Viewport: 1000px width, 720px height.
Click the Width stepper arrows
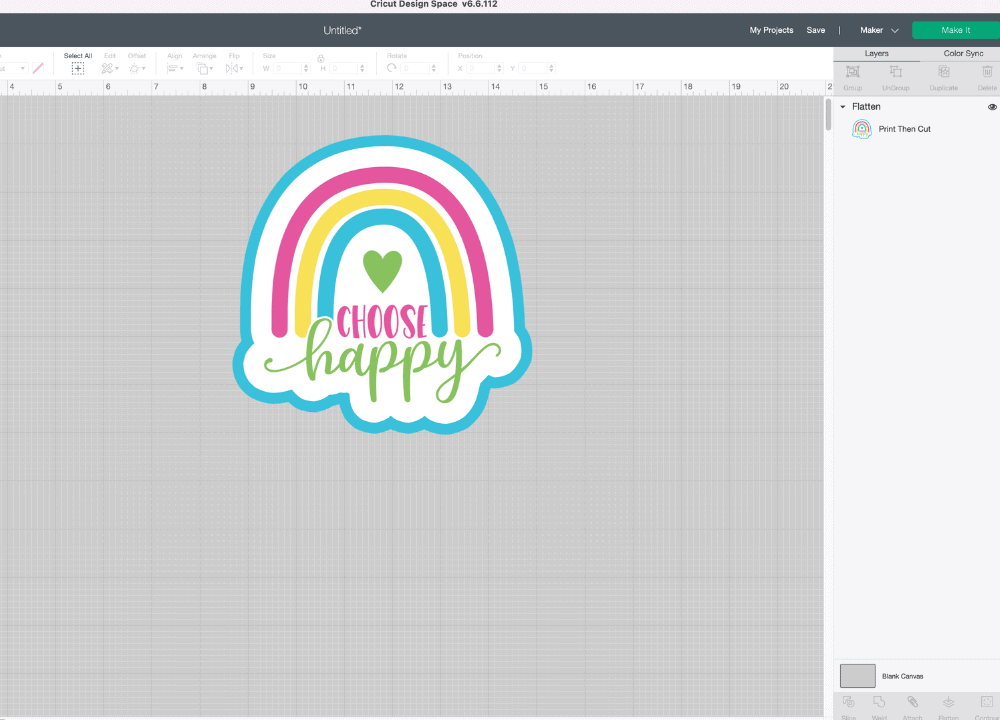(306, 68)
